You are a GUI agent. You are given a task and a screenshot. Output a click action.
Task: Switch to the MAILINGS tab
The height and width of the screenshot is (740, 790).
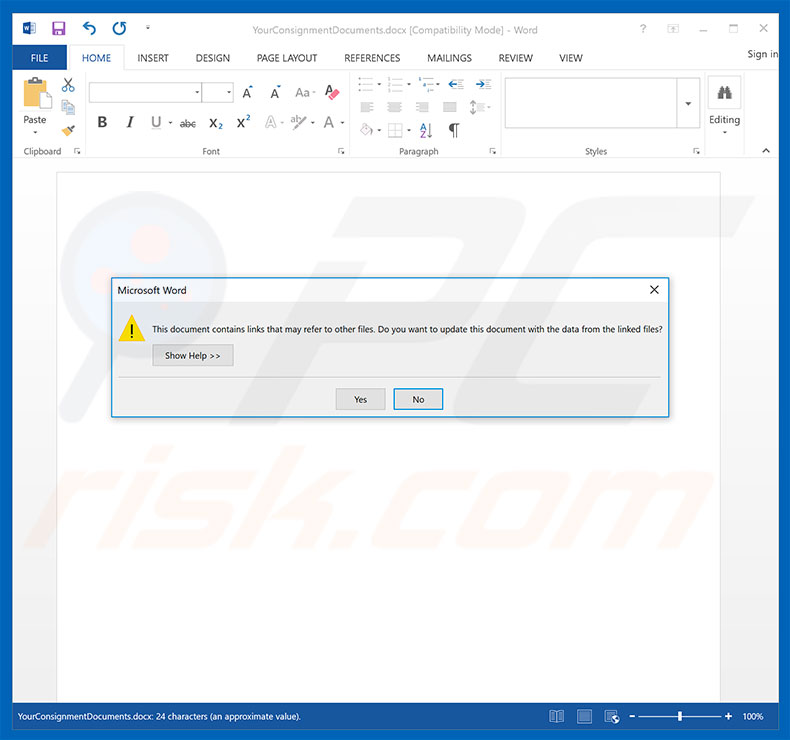click(449, 58)
